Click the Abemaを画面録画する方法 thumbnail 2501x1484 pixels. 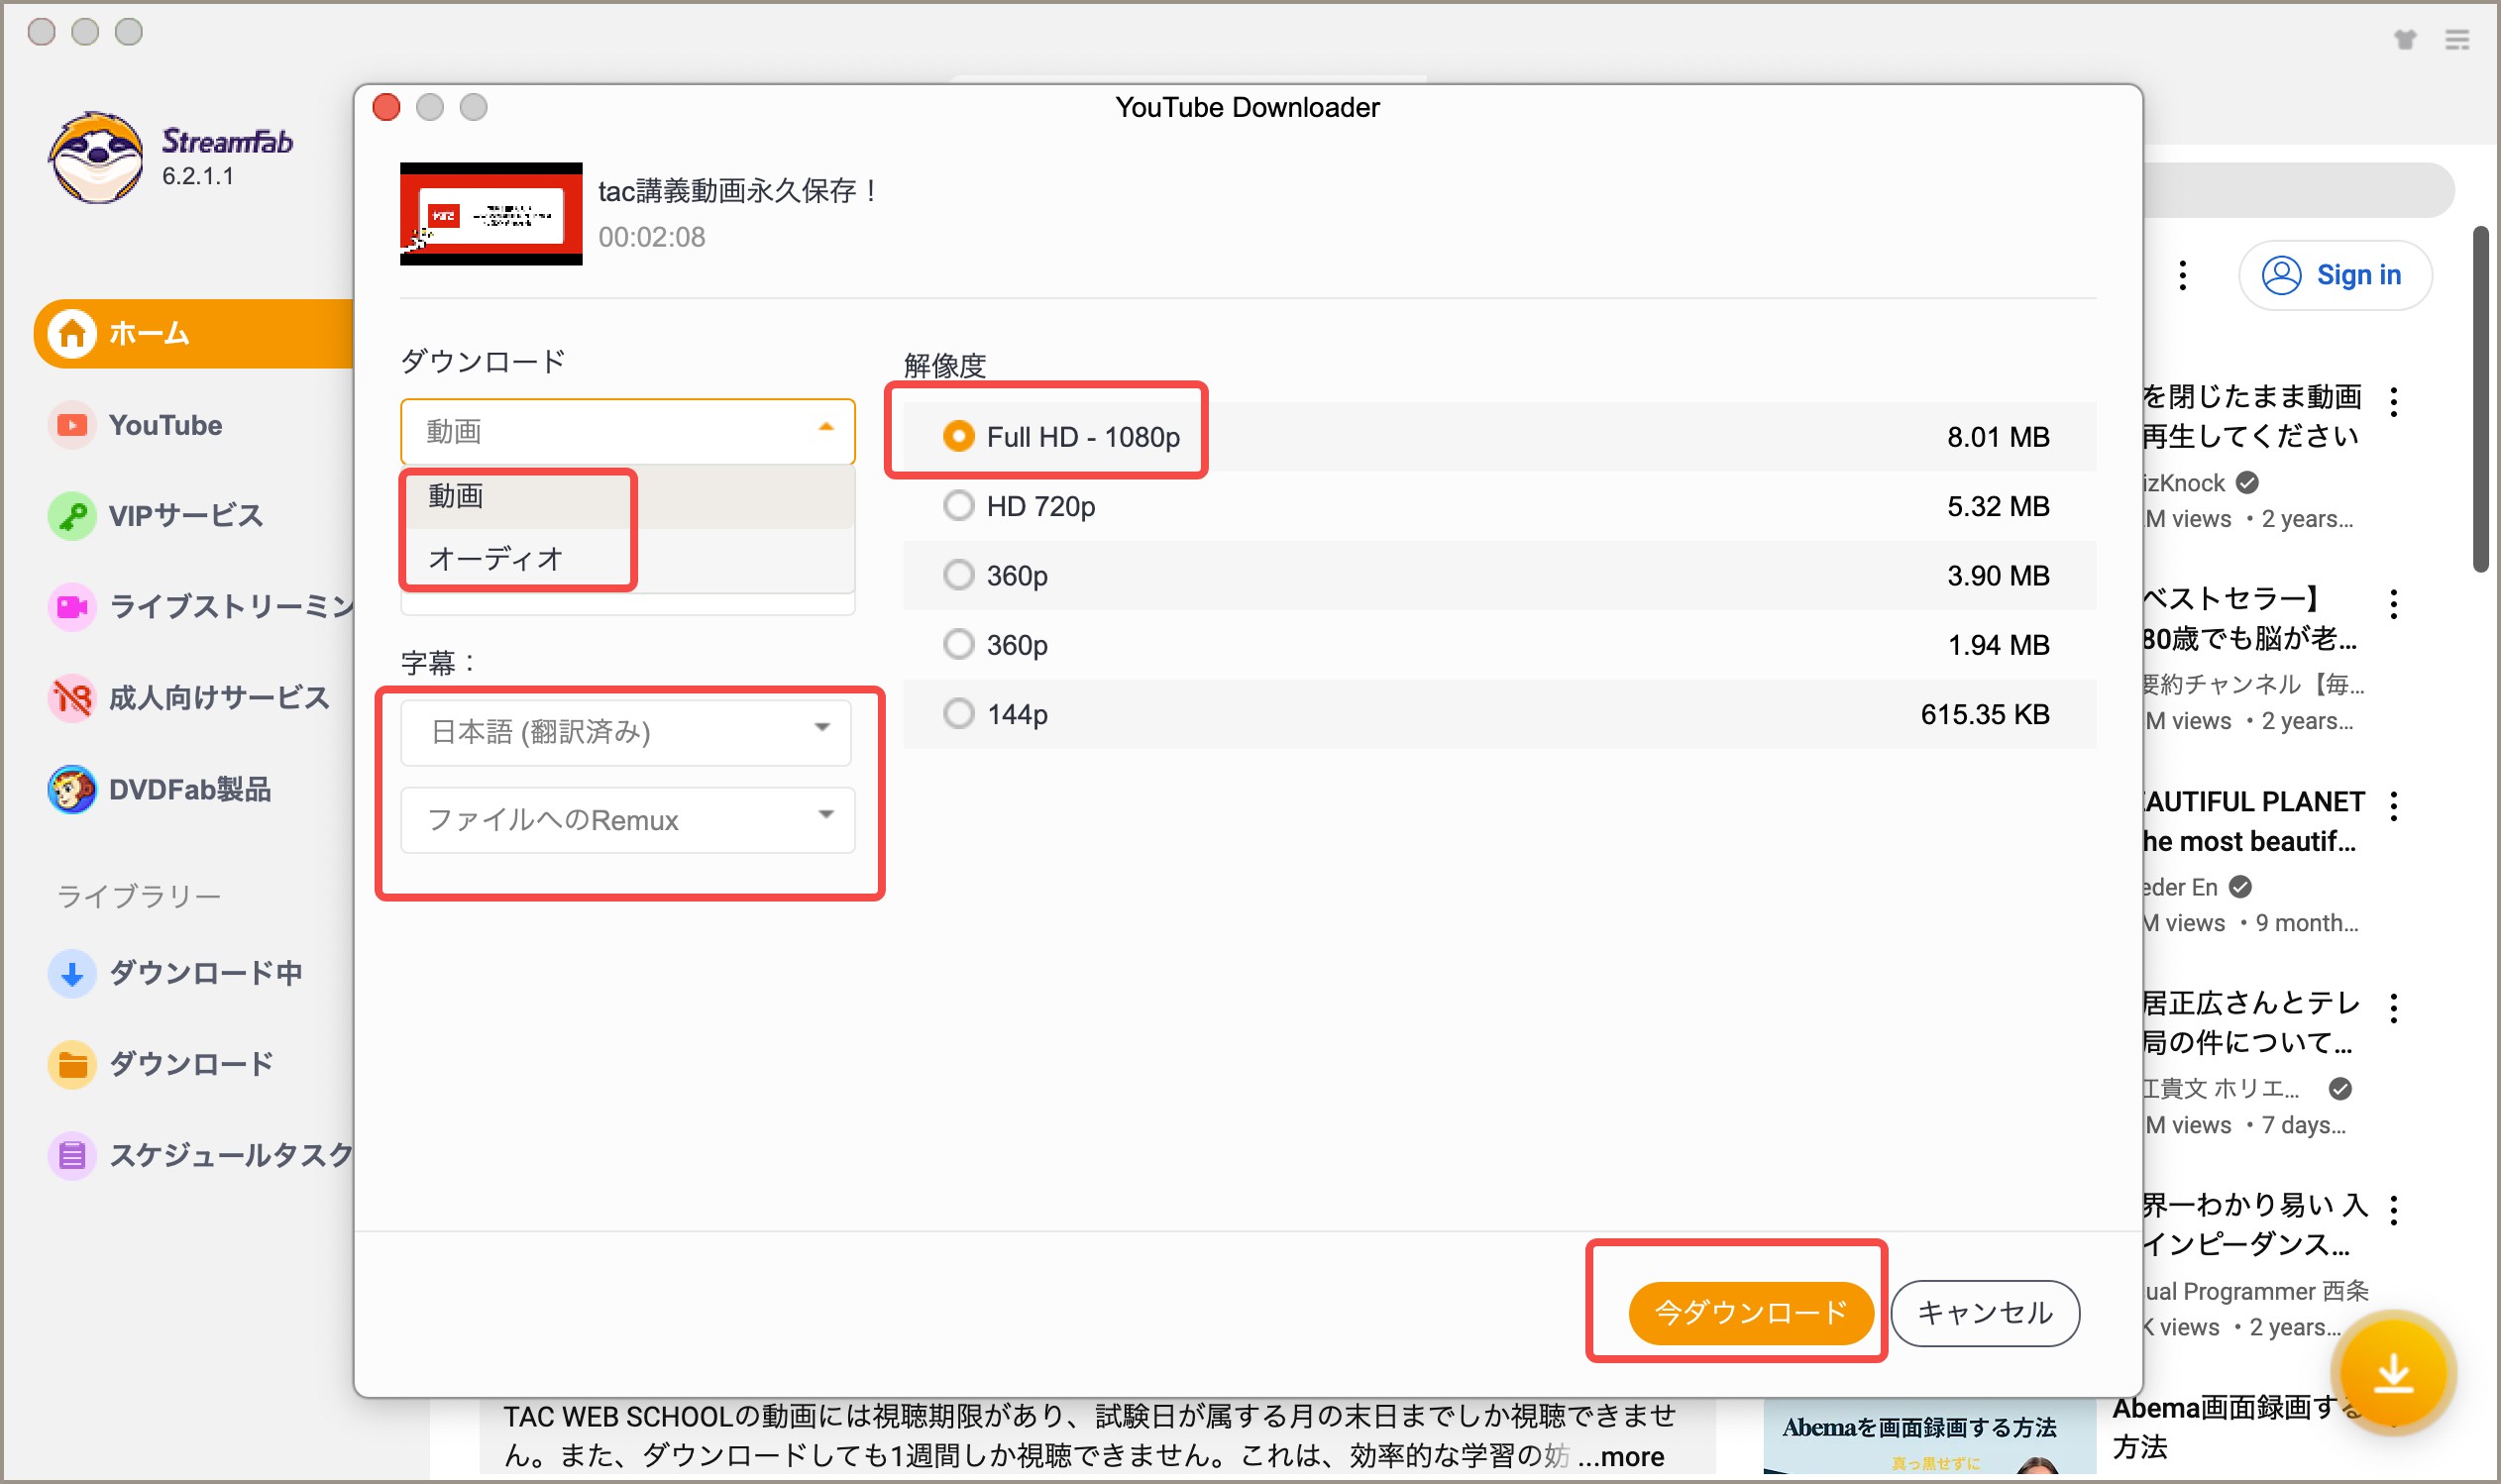click(1929, 1435)
